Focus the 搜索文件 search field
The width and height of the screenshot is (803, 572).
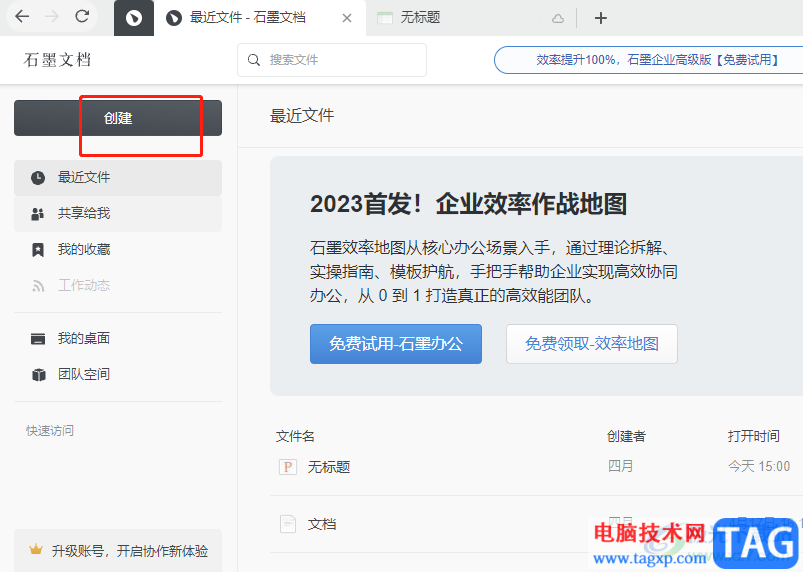(x=332, y=60)
